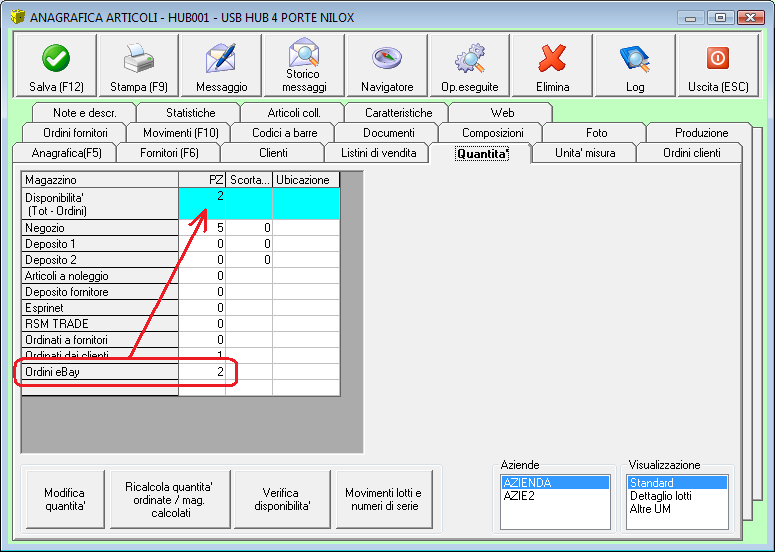Select Dettaglio lotti visualization option
This screenshot has width=775, height=552.
click(x=677, y=496)
